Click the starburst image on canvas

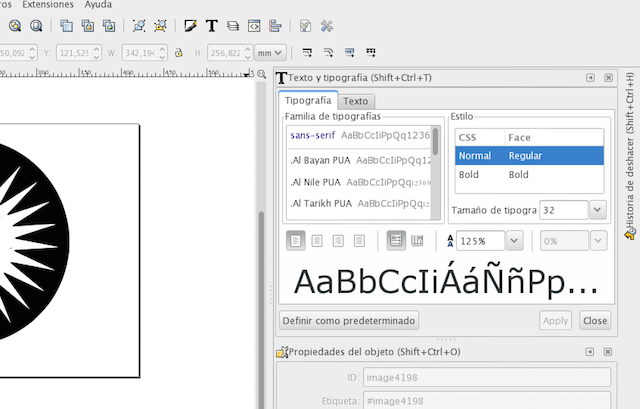coord(29,243)
